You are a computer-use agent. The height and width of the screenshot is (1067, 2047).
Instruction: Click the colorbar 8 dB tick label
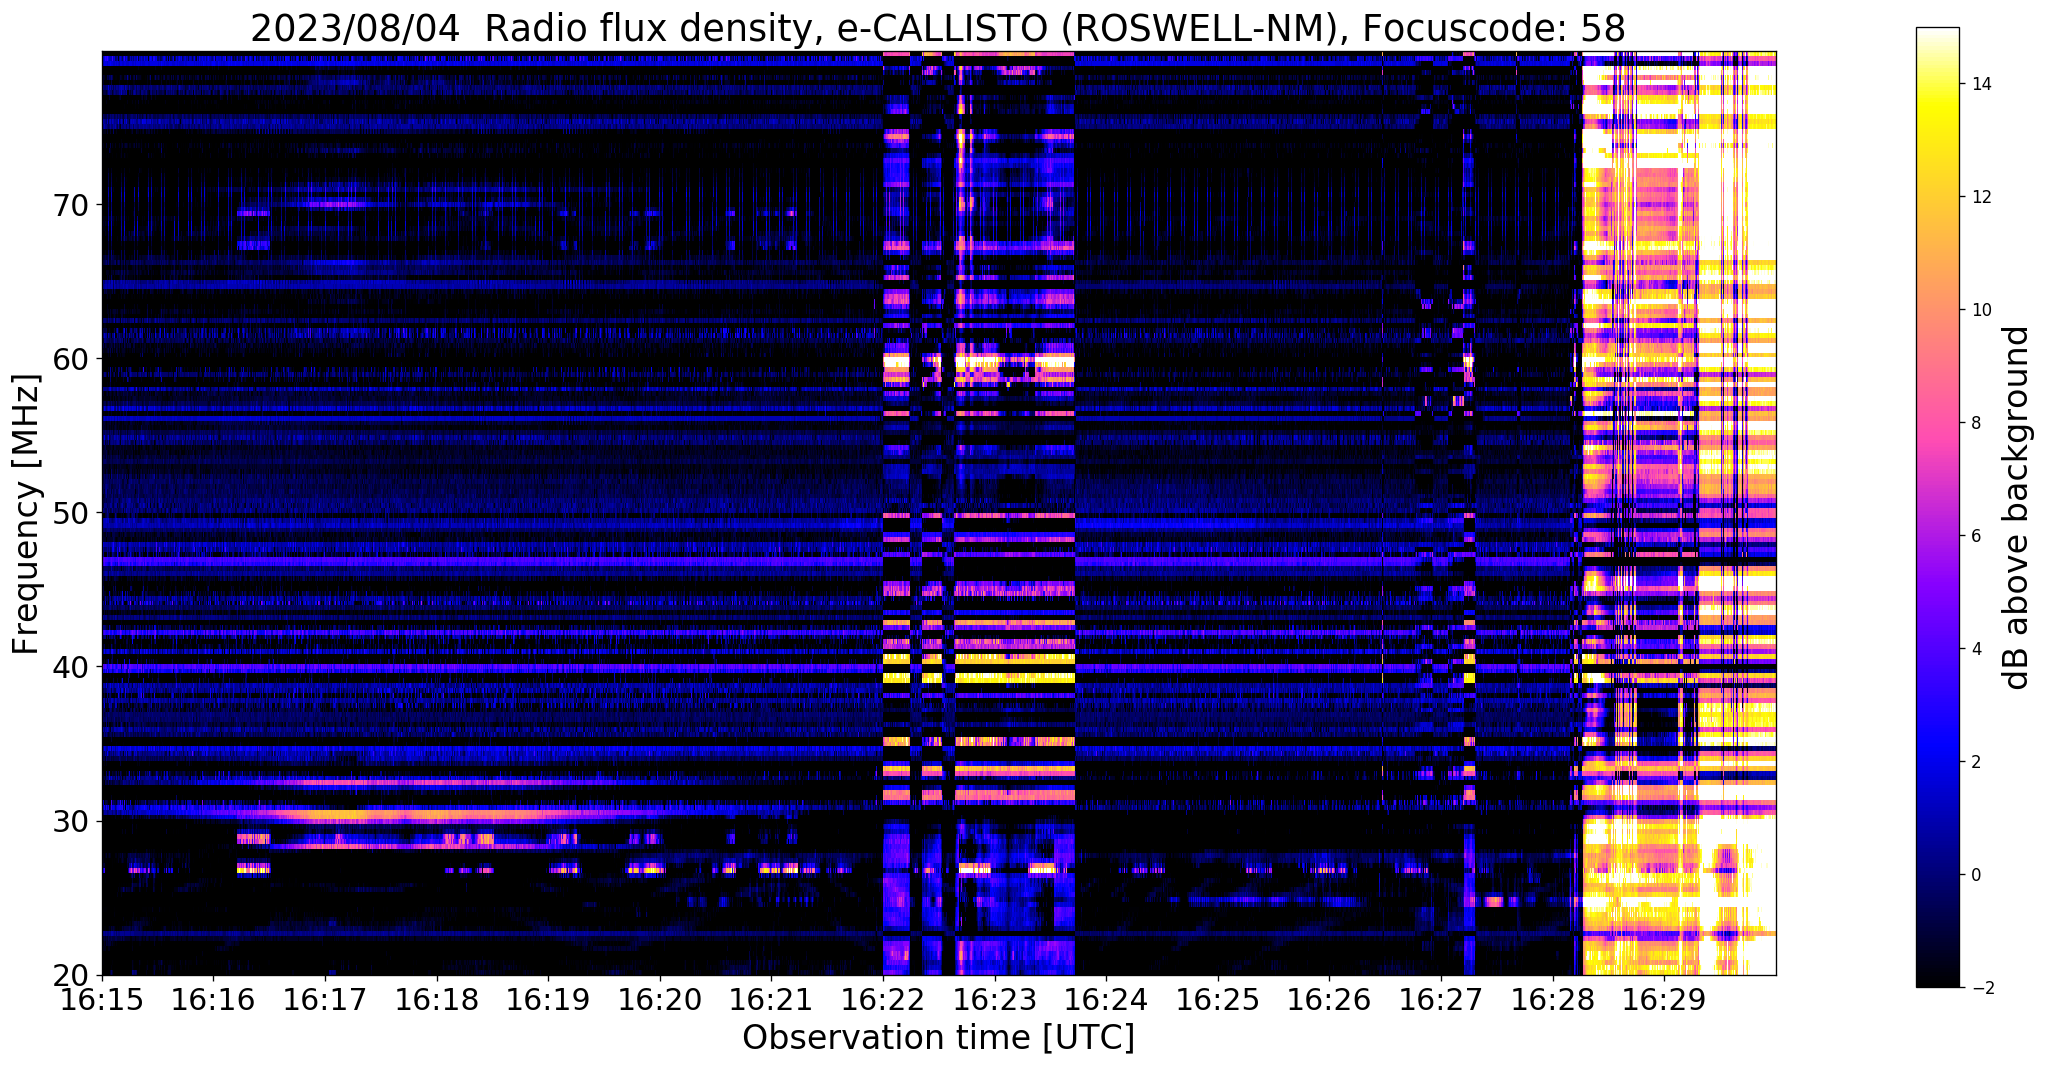point(1974,423)
